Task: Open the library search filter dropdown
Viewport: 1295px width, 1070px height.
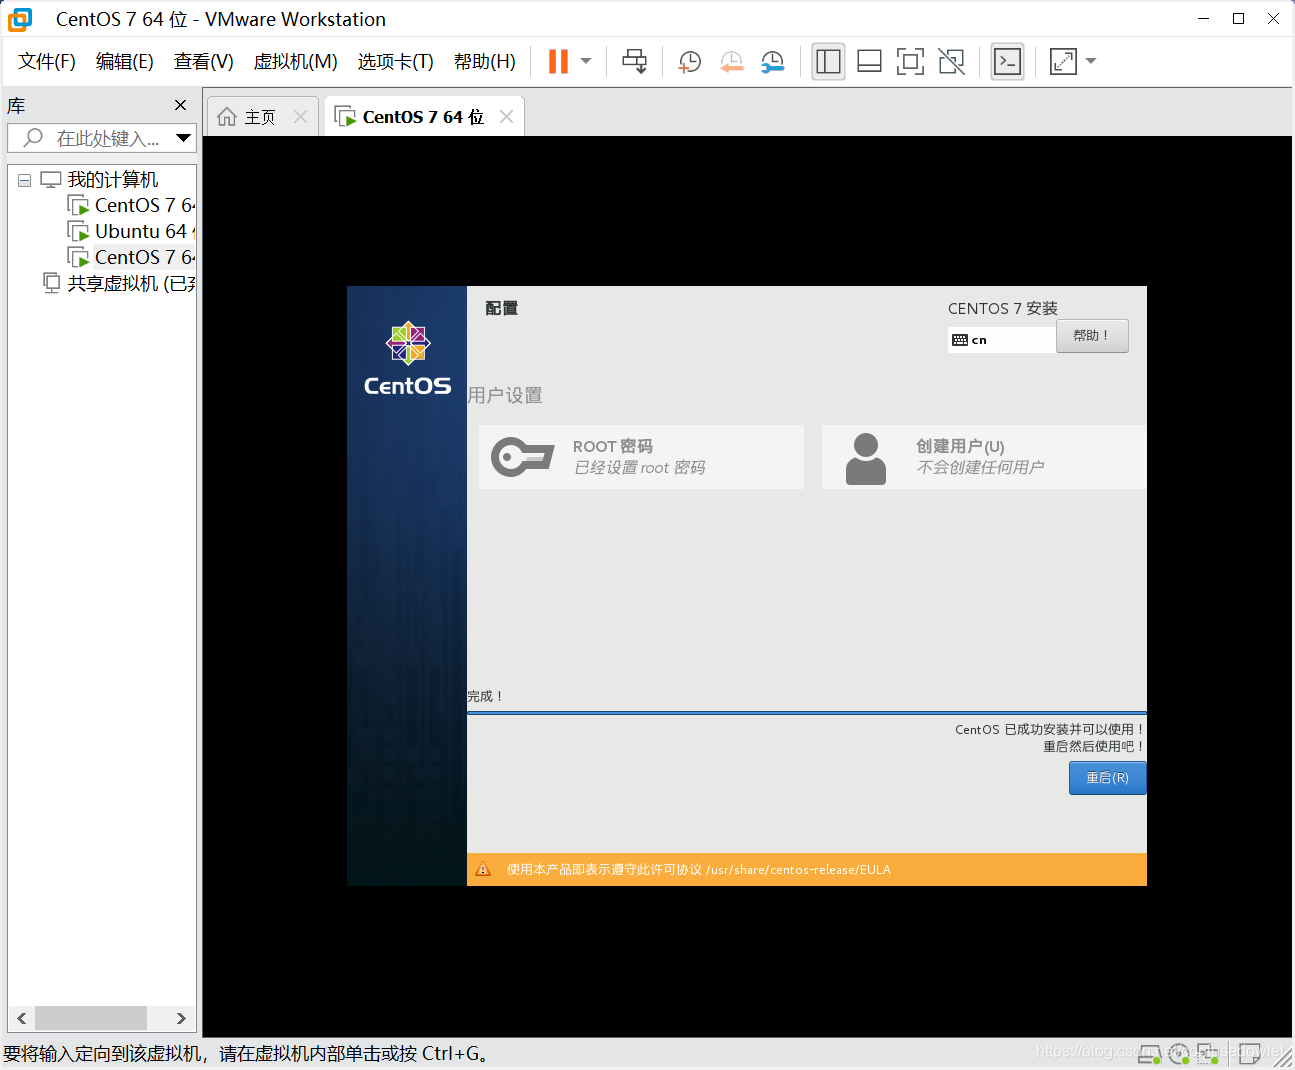Action: coord(183,138)
